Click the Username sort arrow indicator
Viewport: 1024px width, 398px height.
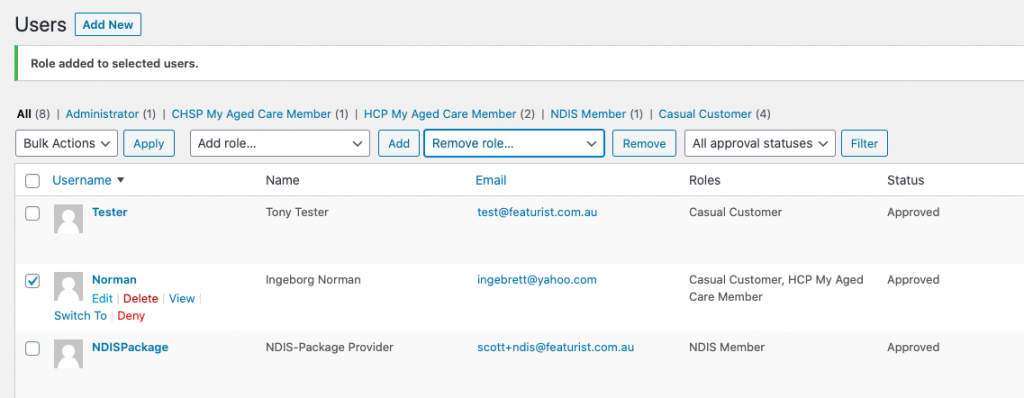coord(120,180)
